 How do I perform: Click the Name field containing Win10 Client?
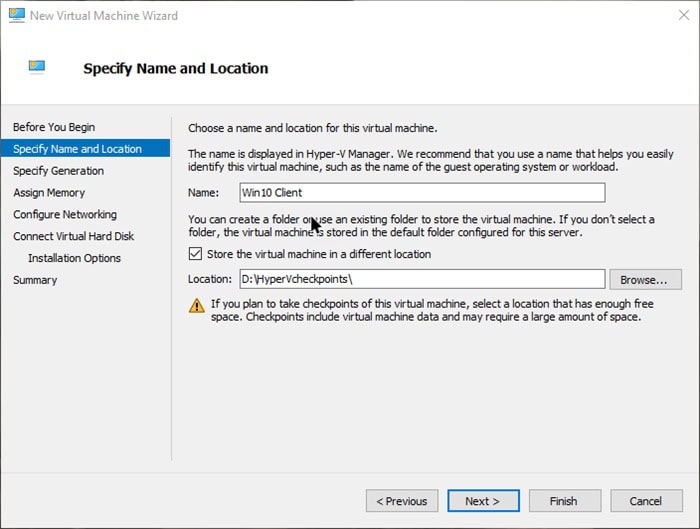pyautogui.click(x=421, y=192)
